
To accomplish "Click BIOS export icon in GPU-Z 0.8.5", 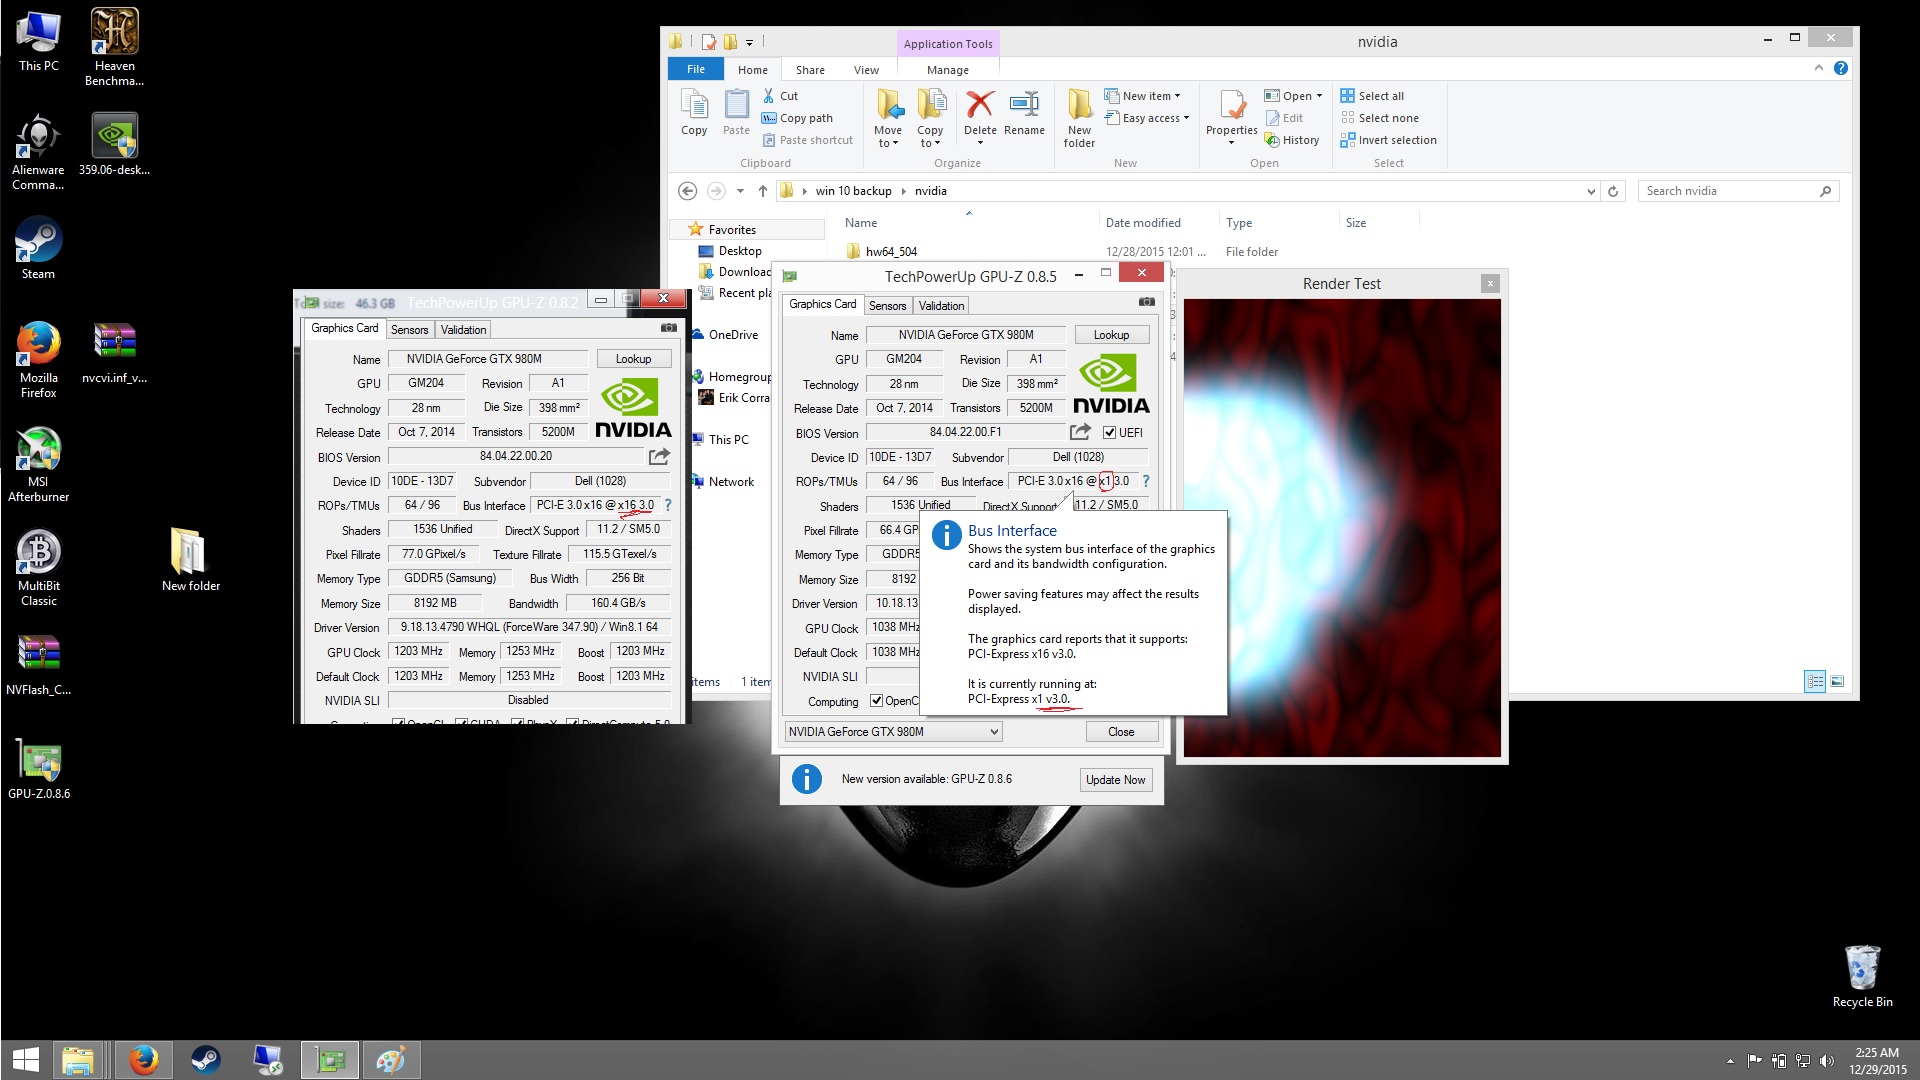I will (x=1080, y=432).
